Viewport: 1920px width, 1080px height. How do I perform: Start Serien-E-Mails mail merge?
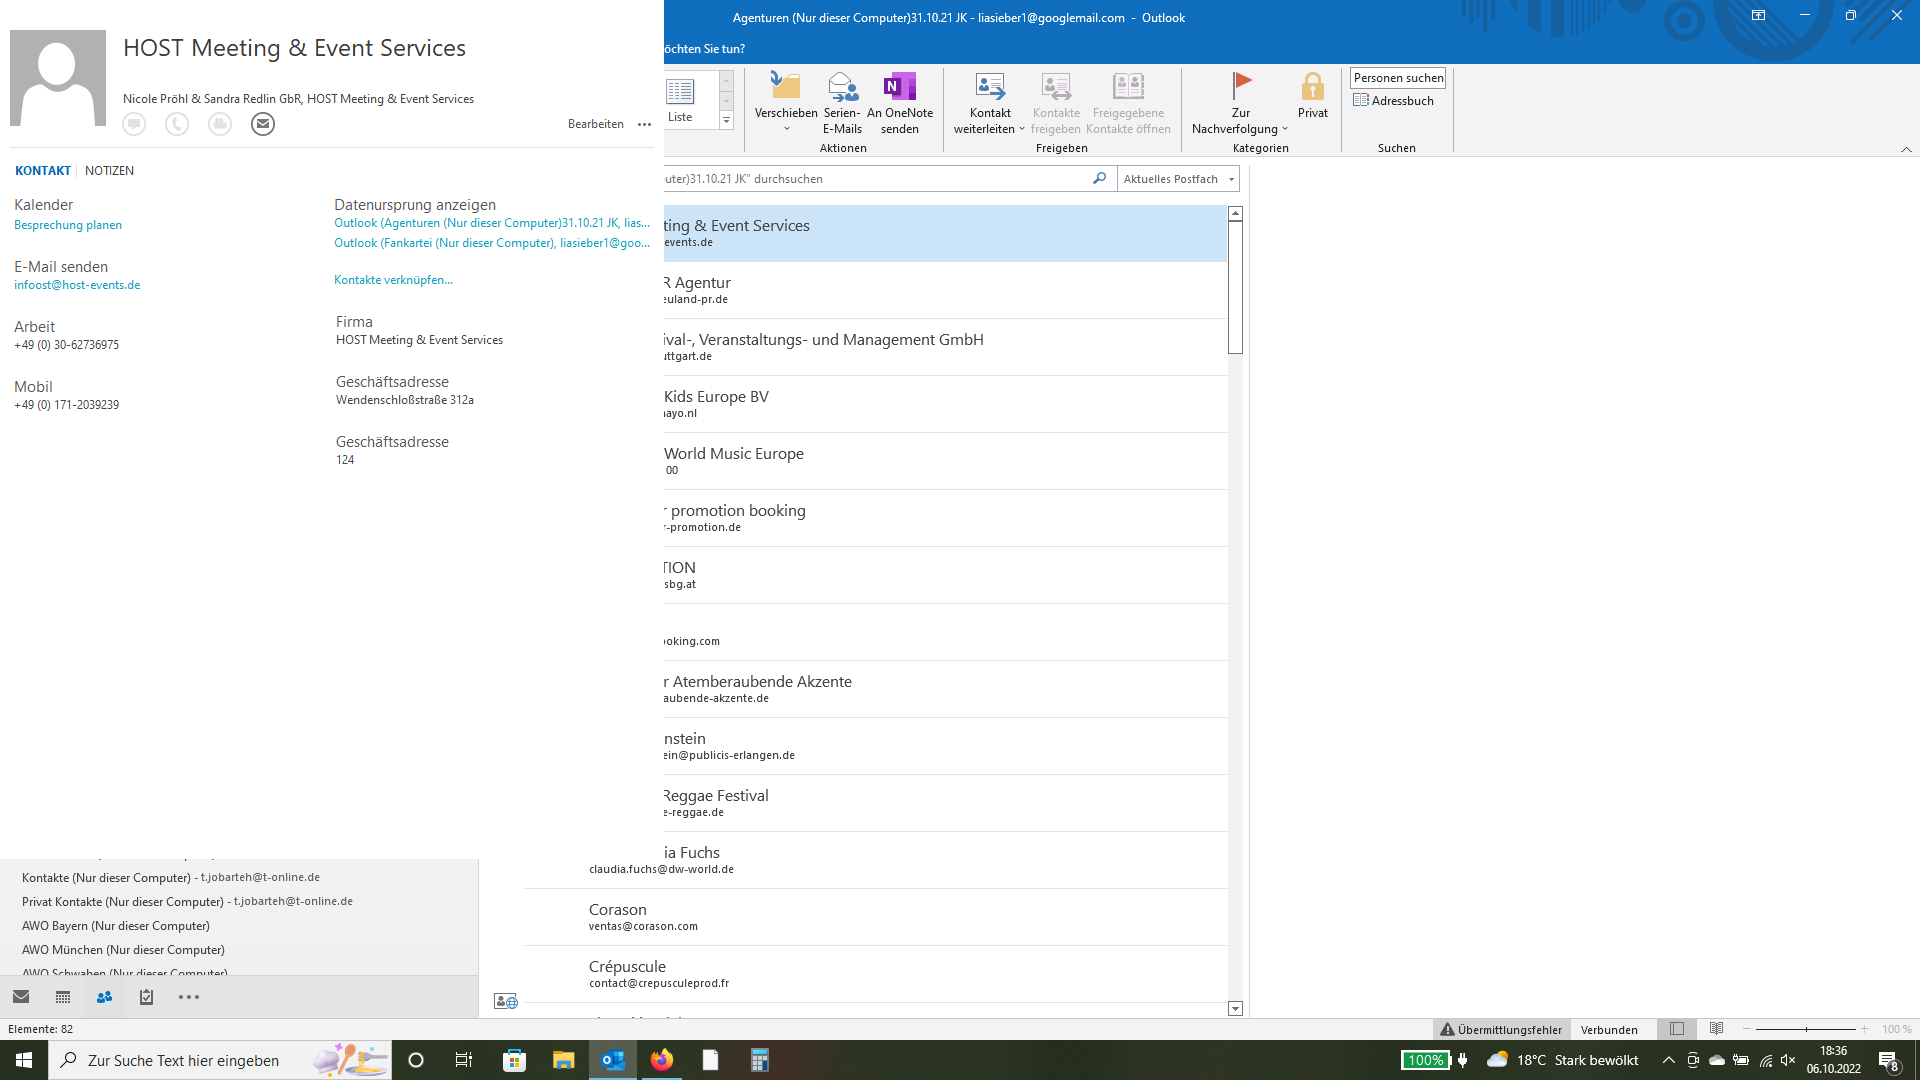pos(842,103)
